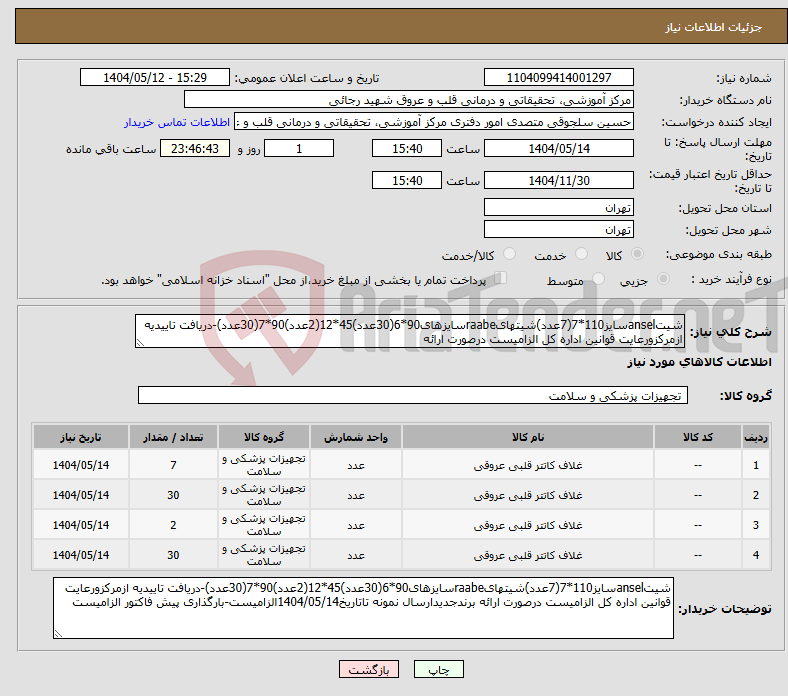Click the product group cell in row 1
Viewport: 788px width, 696px height.
click(x=264, y=465)
